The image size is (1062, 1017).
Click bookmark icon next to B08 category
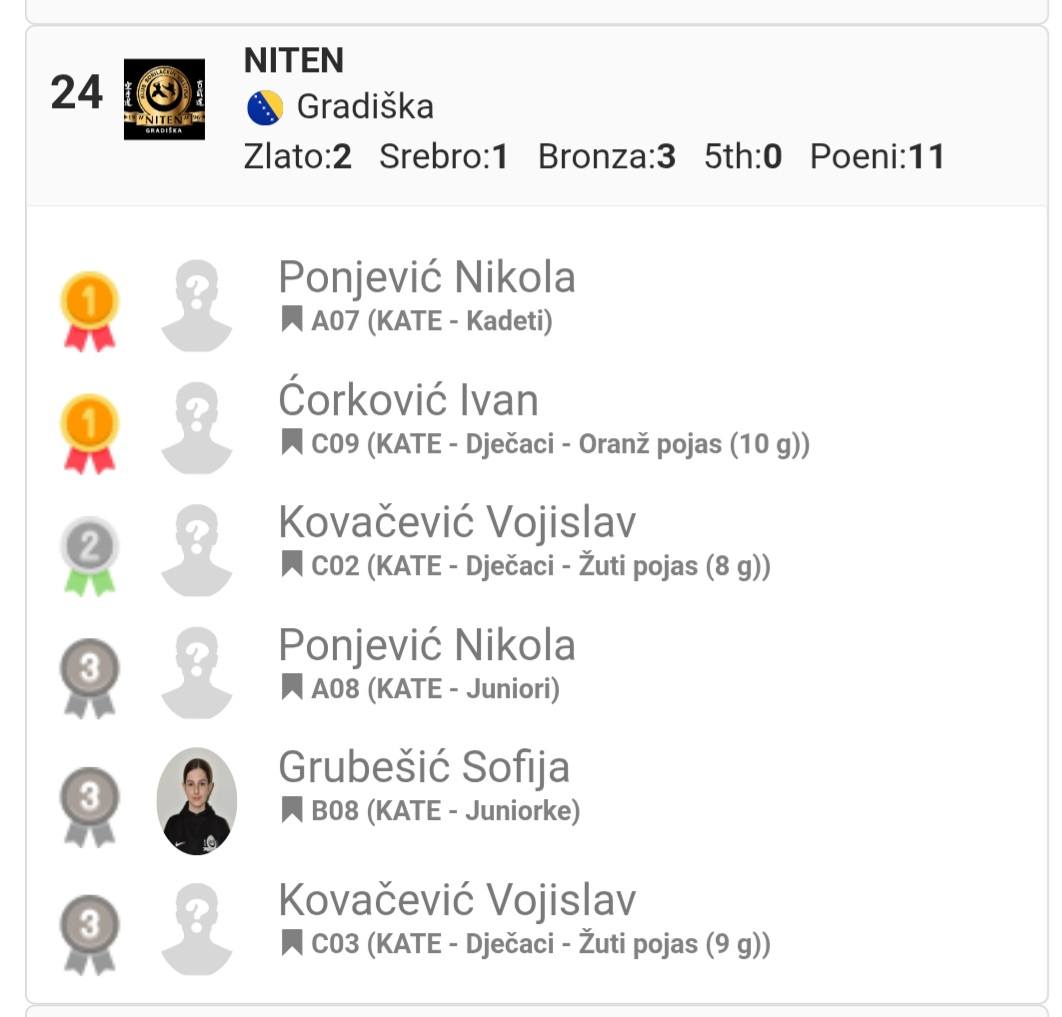(291, 810)
